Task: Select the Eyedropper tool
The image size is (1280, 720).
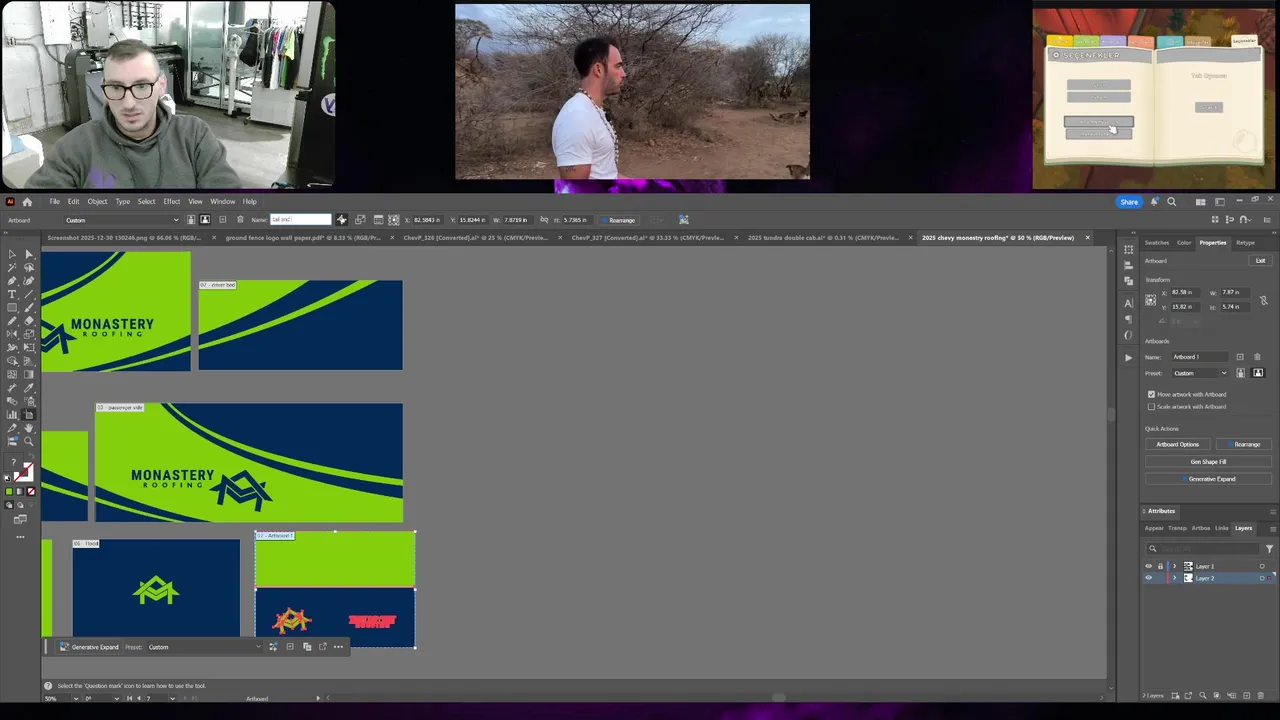Action: [29, 387]
